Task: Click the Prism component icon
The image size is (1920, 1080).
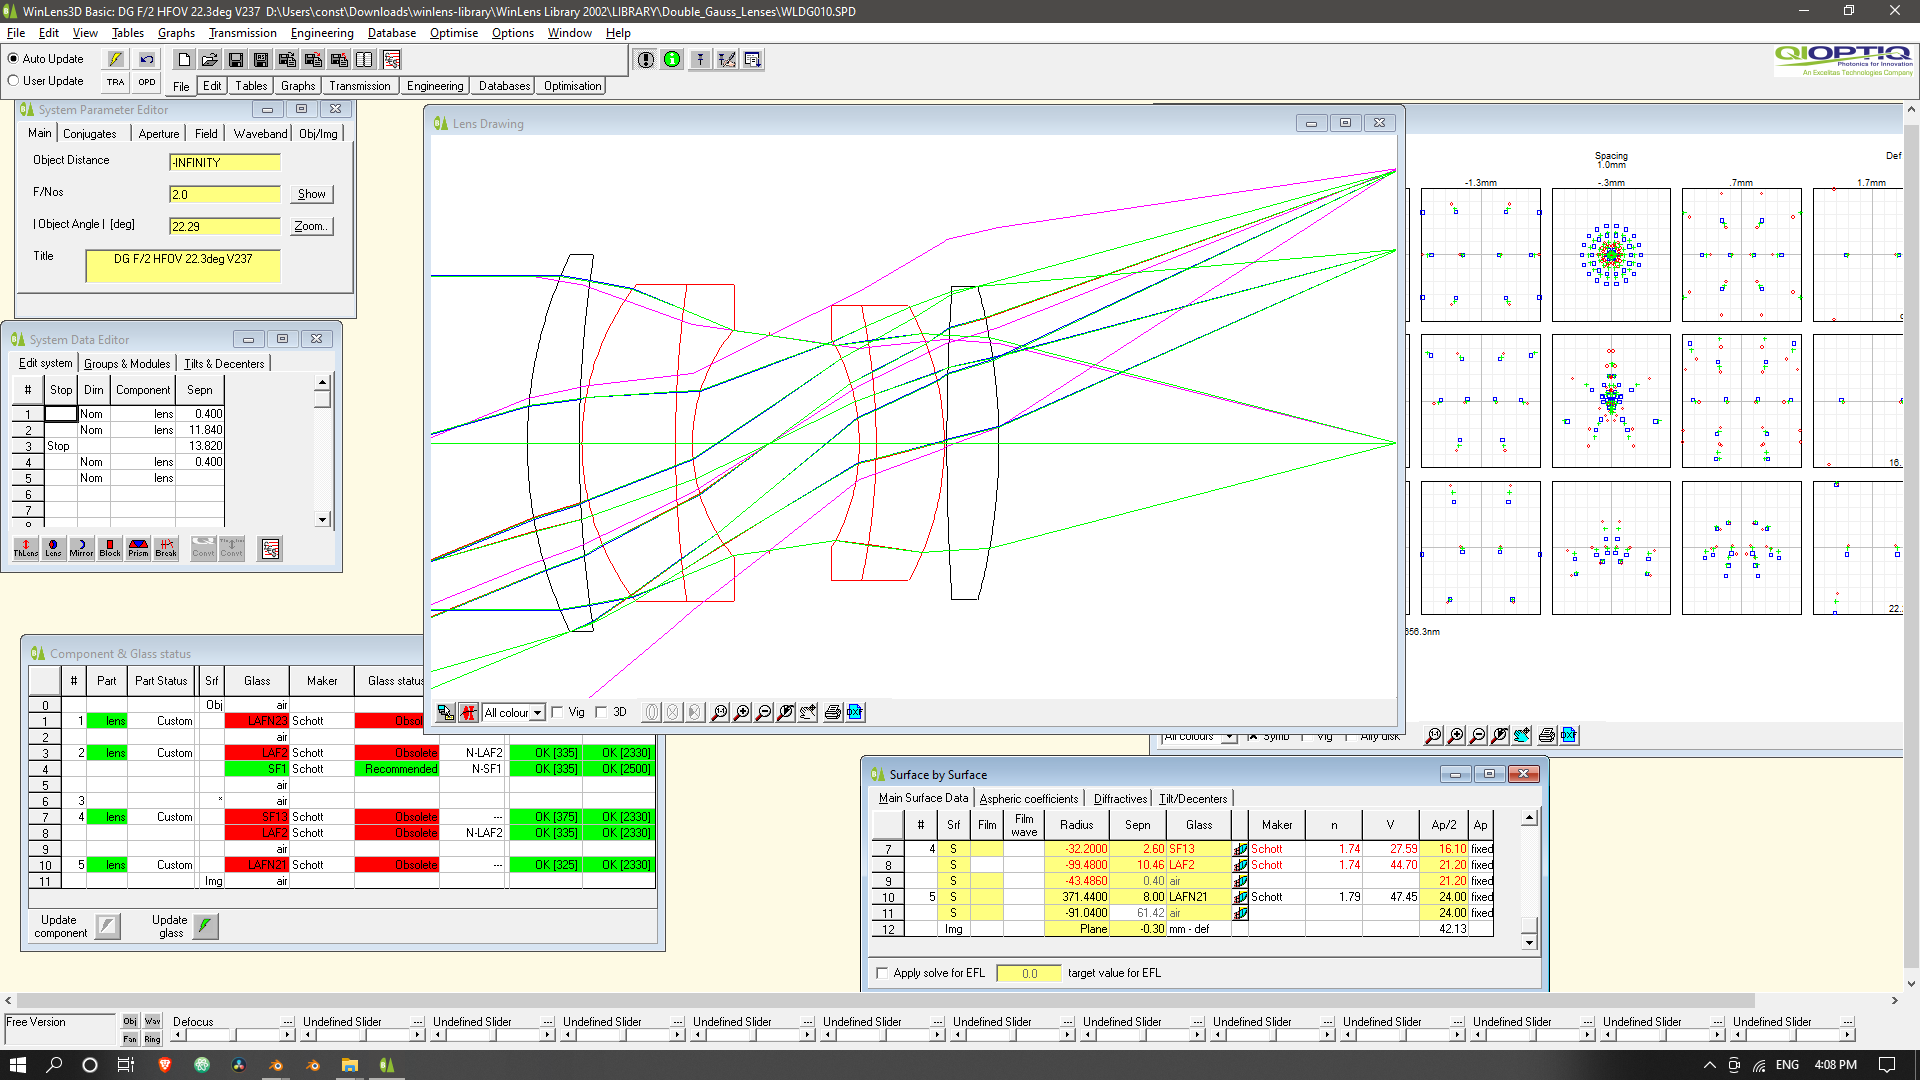Action: point(138,548)
